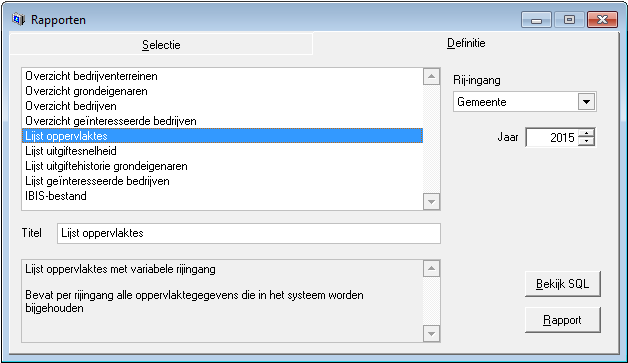Click report list scroll down arrow
This screenshot has height=363, width=628.
431,202
